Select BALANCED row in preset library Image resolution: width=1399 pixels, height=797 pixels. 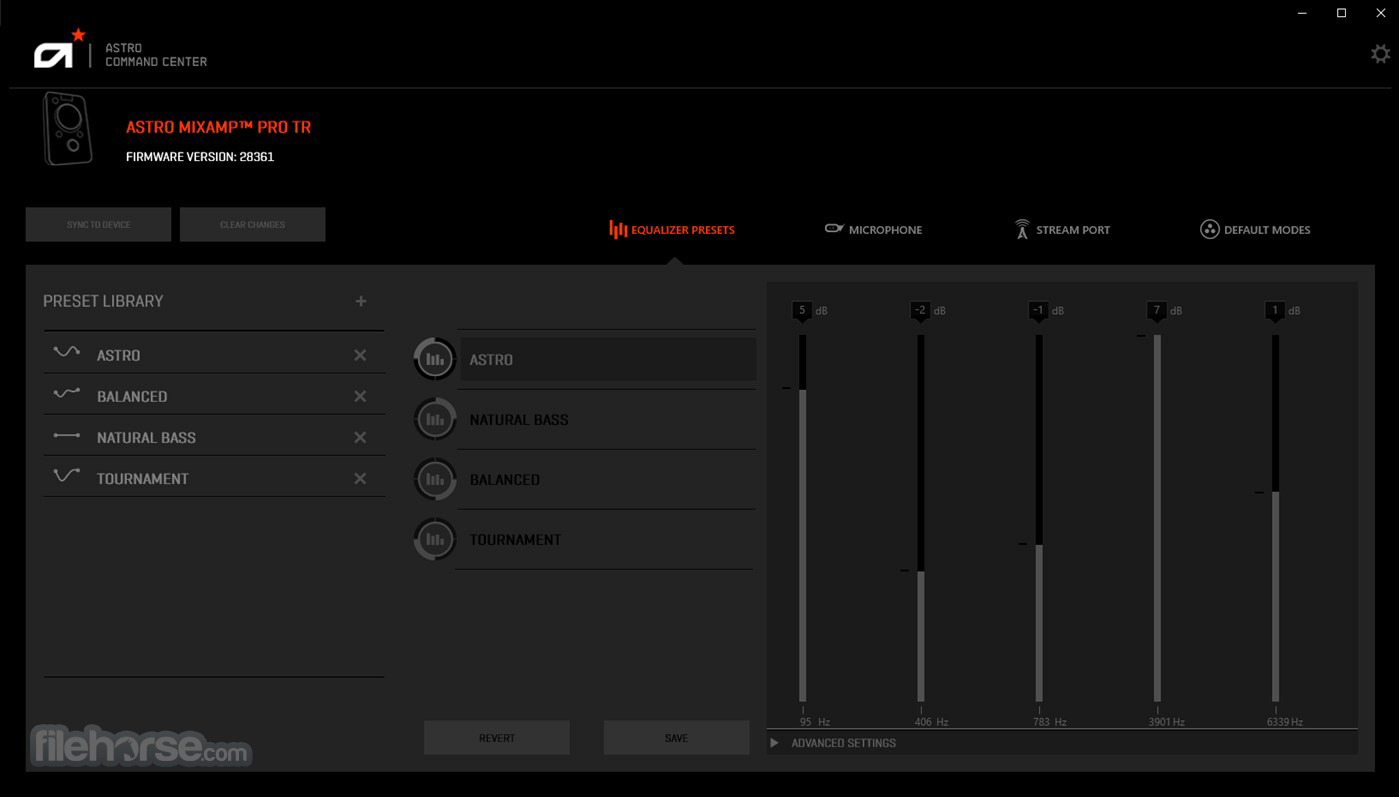pyautogui.click(x=213, y=395)
